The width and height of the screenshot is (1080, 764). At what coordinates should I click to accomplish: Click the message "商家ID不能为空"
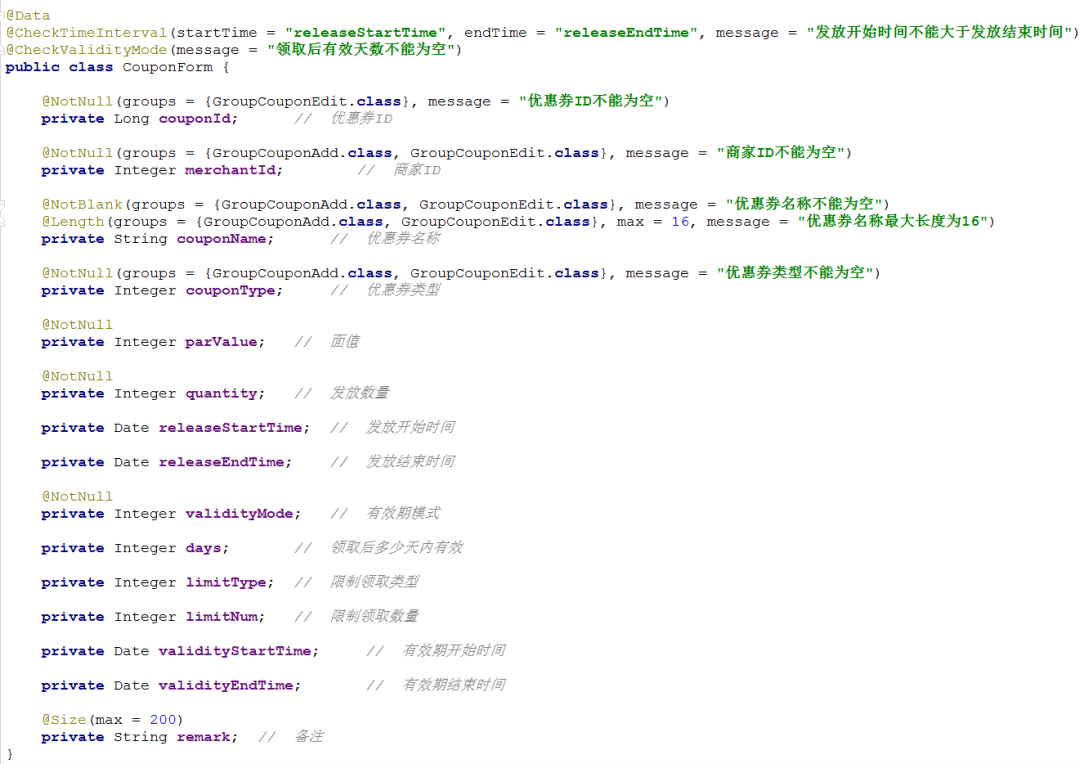point(781,153)
